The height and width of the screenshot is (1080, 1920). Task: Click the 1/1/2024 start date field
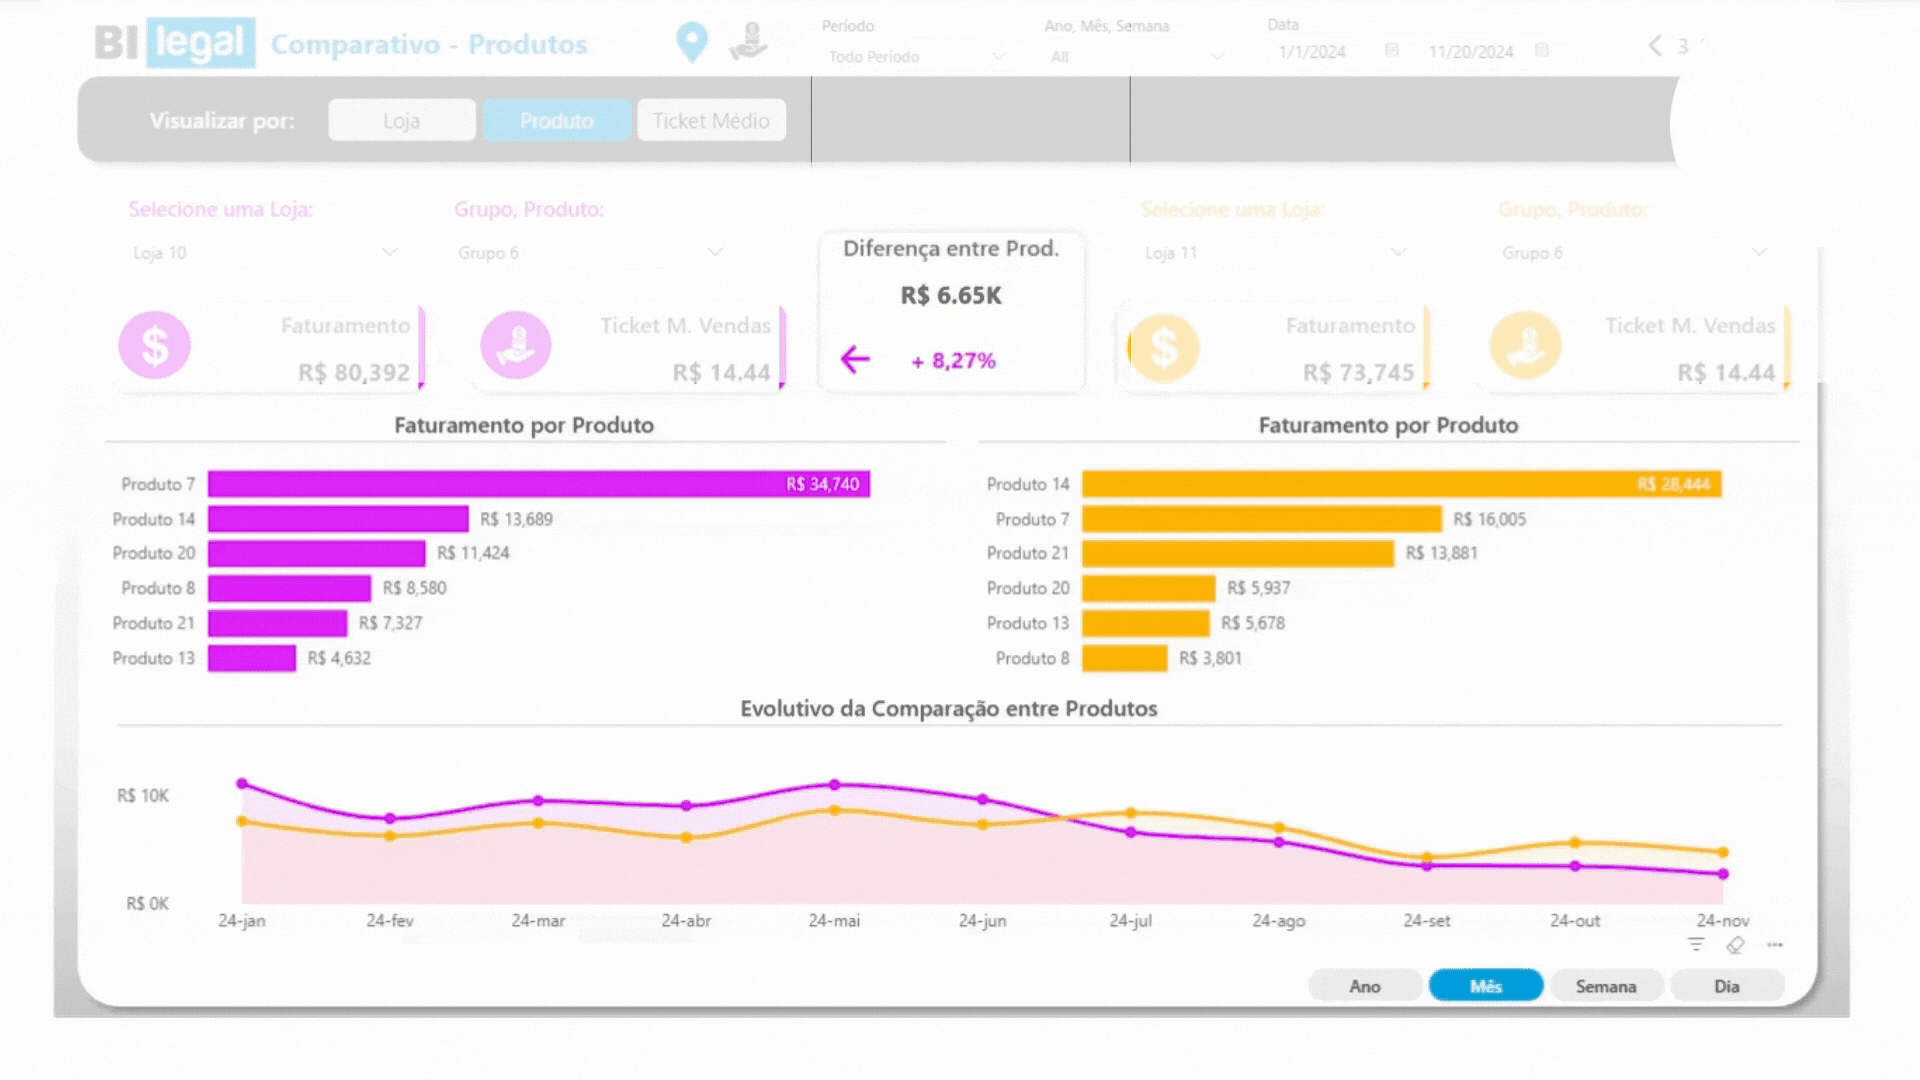click(x=1312, y=52)
